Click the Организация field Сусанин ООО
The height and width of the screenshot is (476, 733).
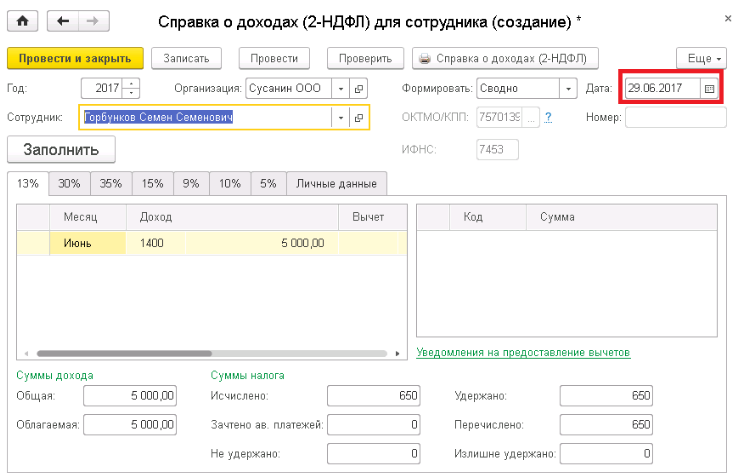point(288,88)
